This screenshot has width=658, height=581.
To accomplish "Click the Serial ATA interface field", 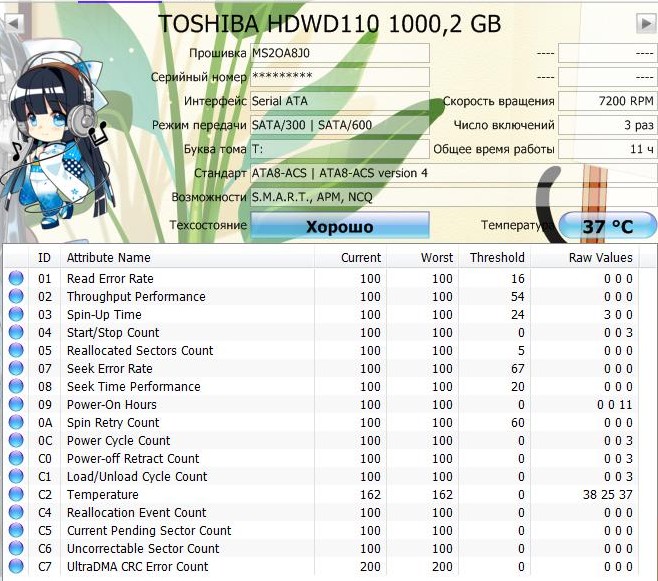I will [x=340, y=101].
